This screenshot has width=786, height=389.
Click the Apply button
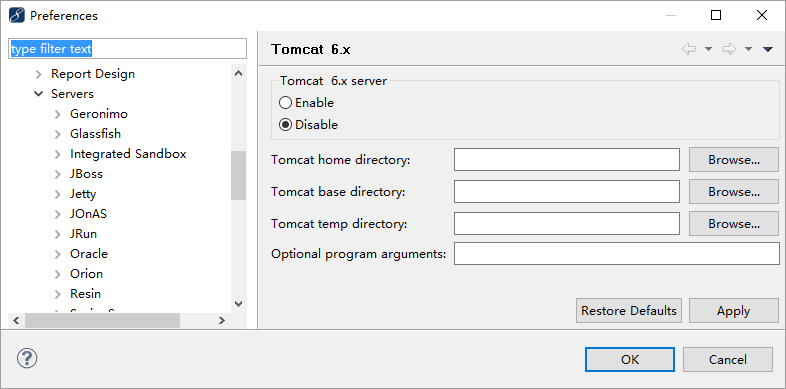(x=733, y=311)
